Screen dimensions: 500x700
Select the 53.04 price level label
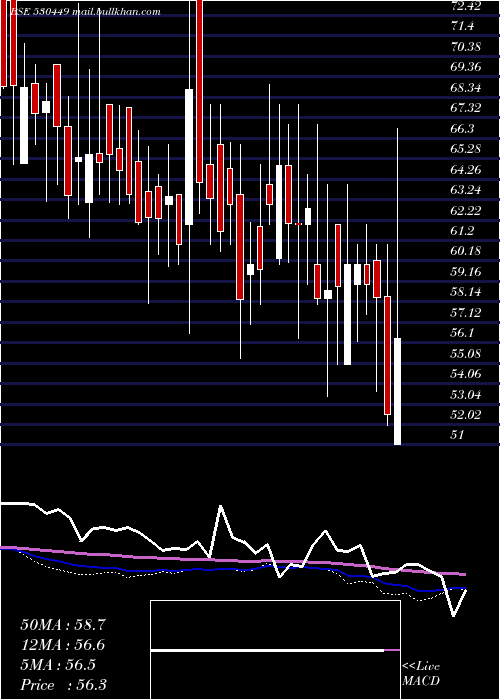[466, 395]
